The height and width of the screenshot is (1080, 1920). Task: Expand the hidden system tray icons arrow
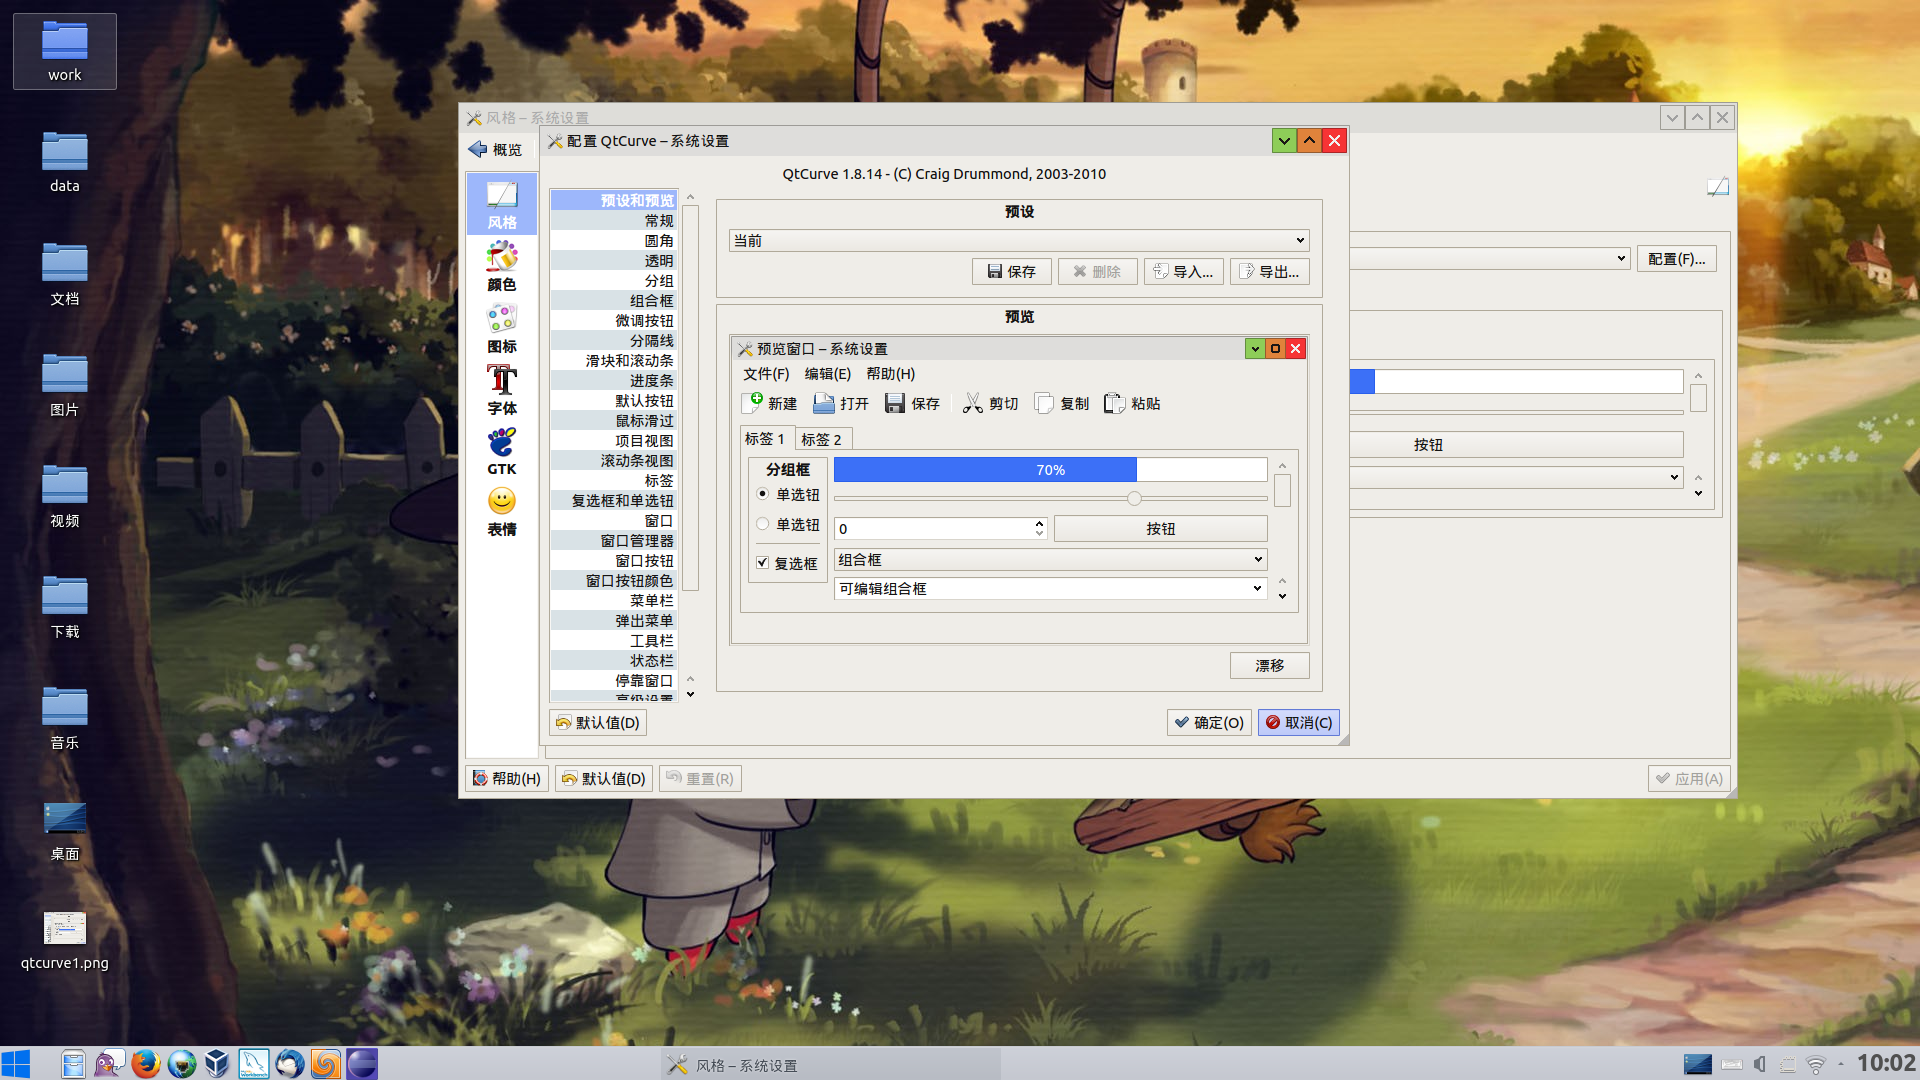(1841, 1064)
